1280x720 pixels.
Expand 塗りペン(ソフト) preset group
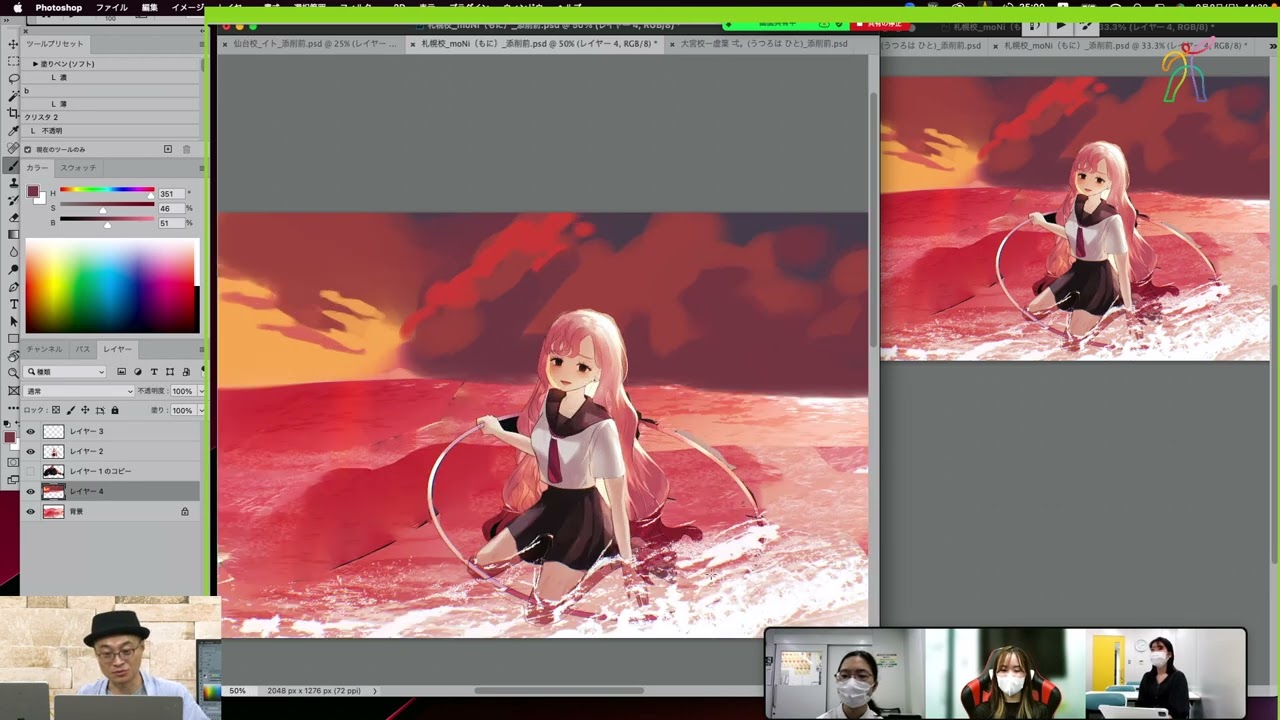(35, 64)
